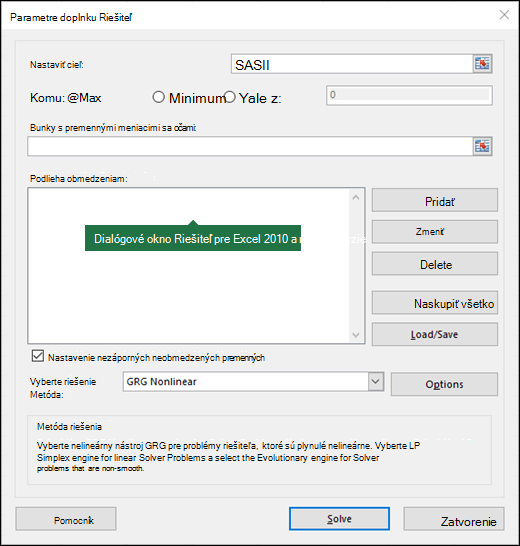The width and height of the screenshot is (520, 546).
Task: Click the Solve button
Action: pyautogui.click(x=339, y=519)
